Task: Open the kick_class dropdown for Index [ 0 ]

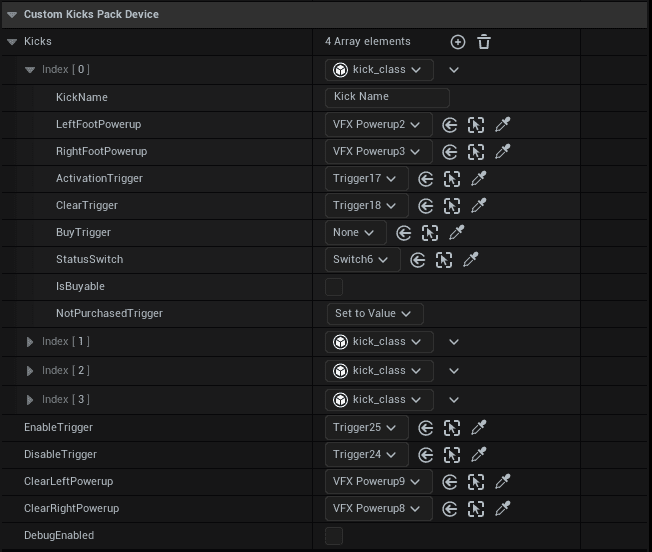Action: tap(379, 70)
